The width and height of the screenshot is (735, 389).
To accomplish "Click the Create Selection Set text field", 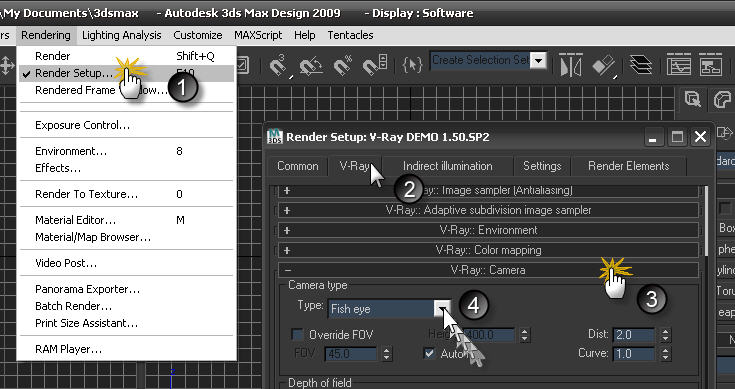I will tap(480, 60).
